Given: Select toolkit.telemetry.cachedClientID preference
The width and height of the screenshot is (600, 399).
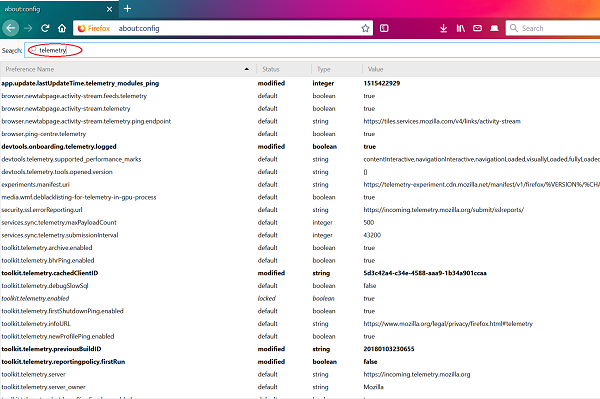Looking at the screenshot, I should [x=300, y=273].
